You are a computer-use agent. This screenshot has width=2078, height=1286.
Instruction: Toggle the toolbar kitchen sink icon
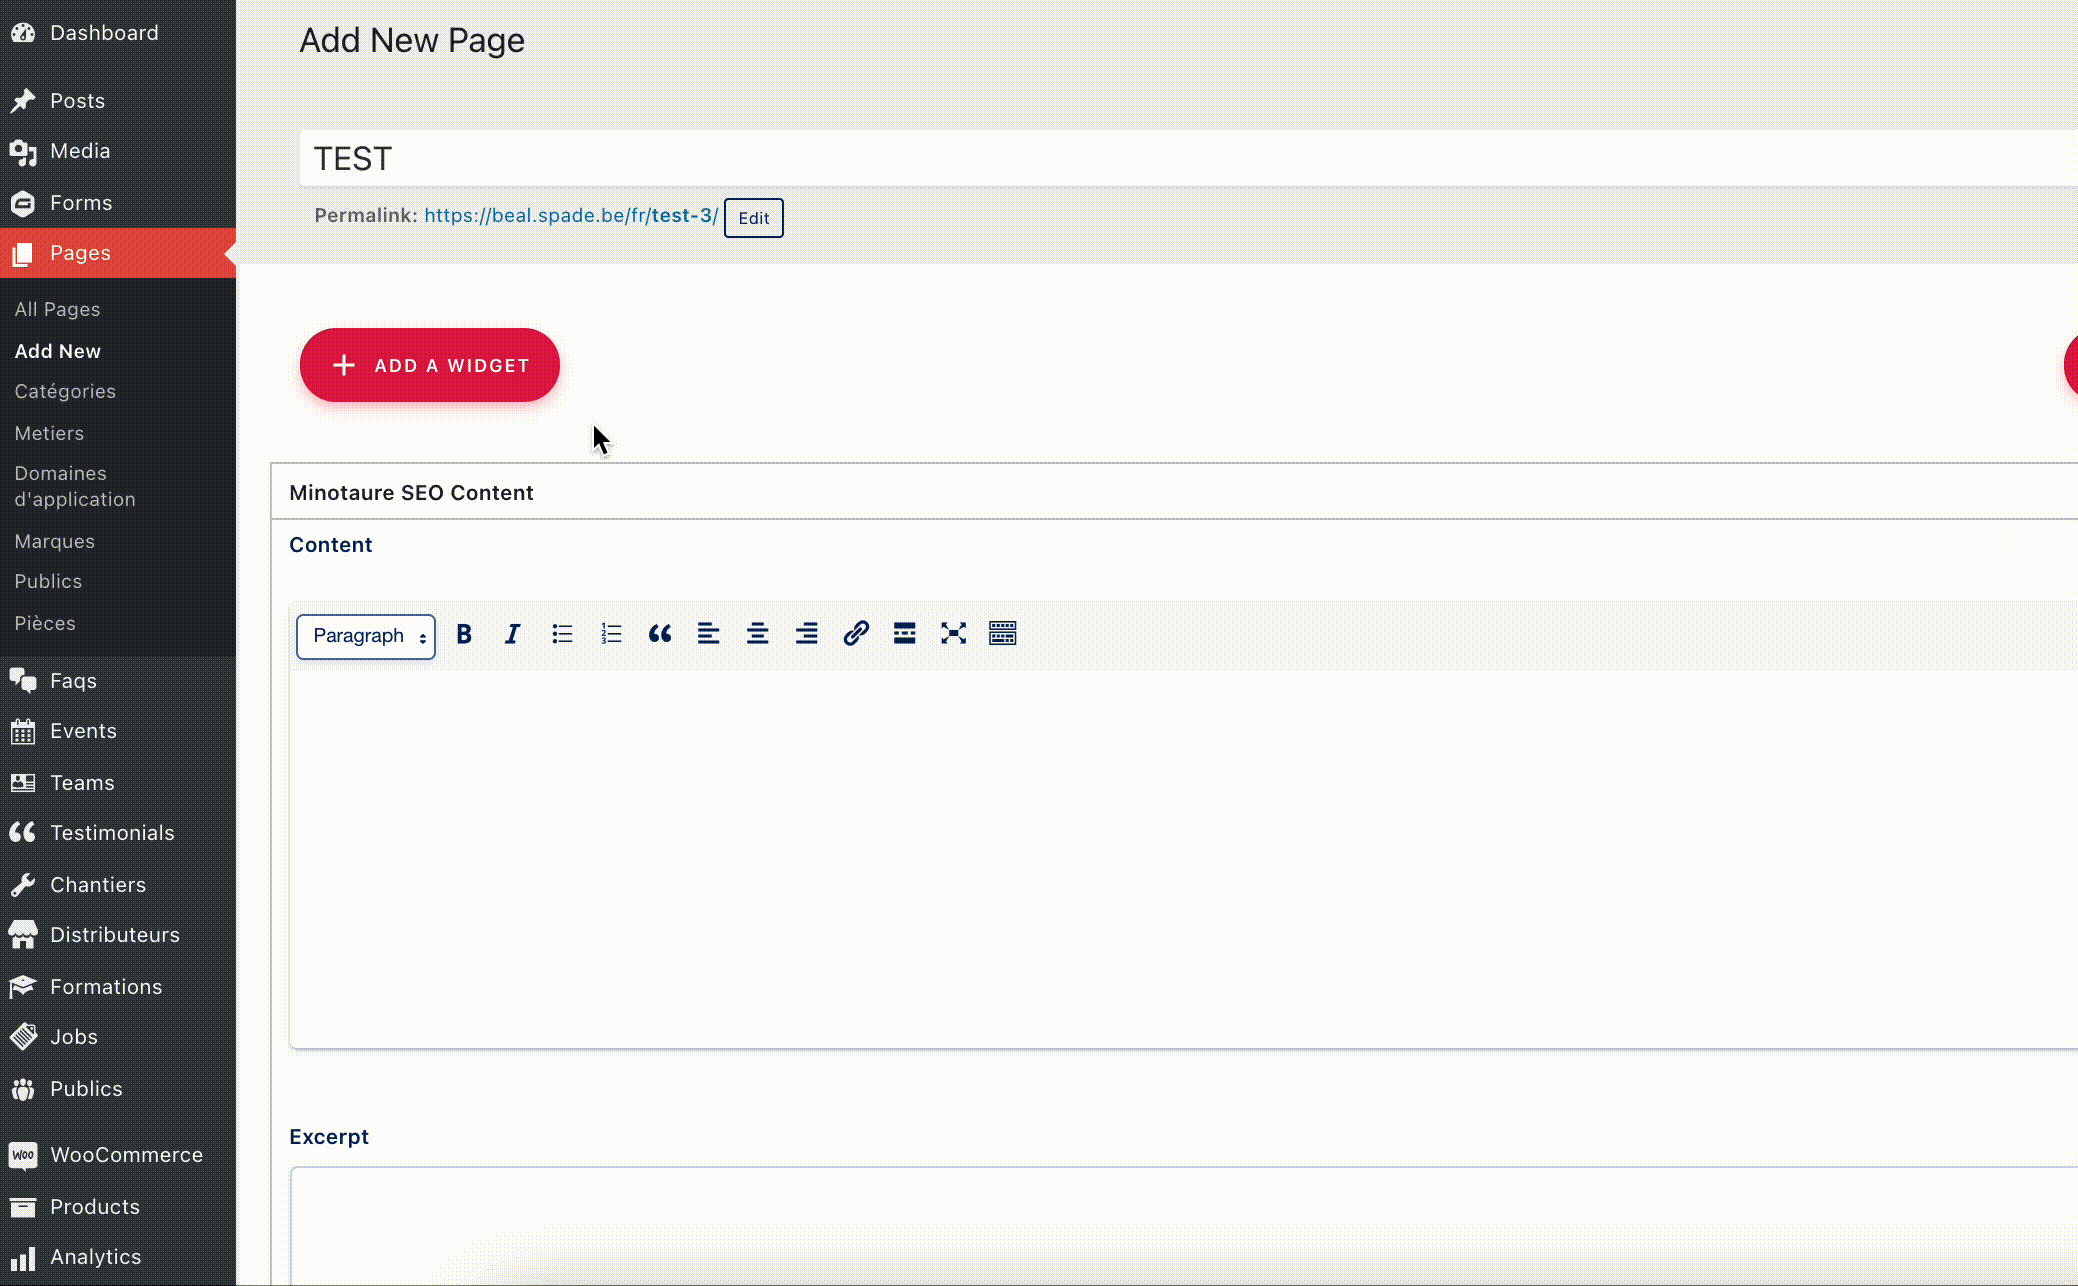tap(1002, 634)
